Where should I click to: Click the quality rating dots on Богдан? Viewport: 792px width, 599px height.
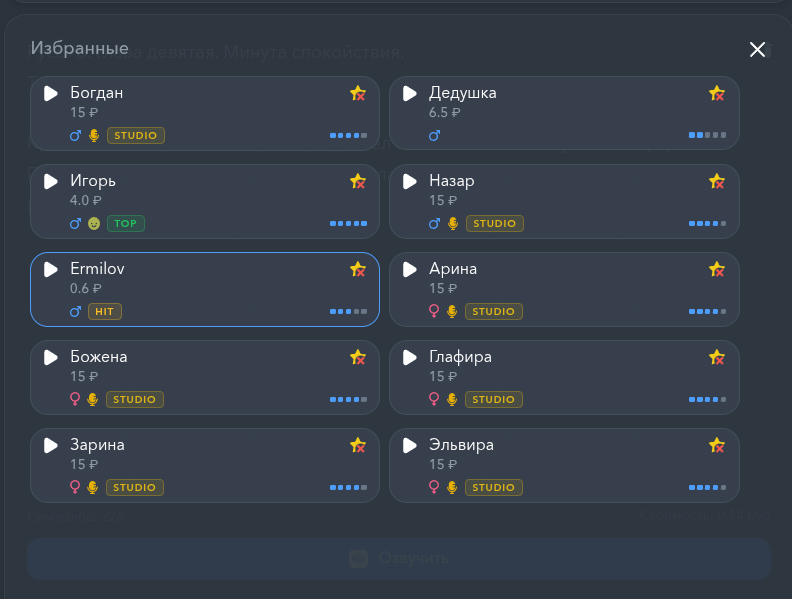pyautogui.click(x=348, y=135)
